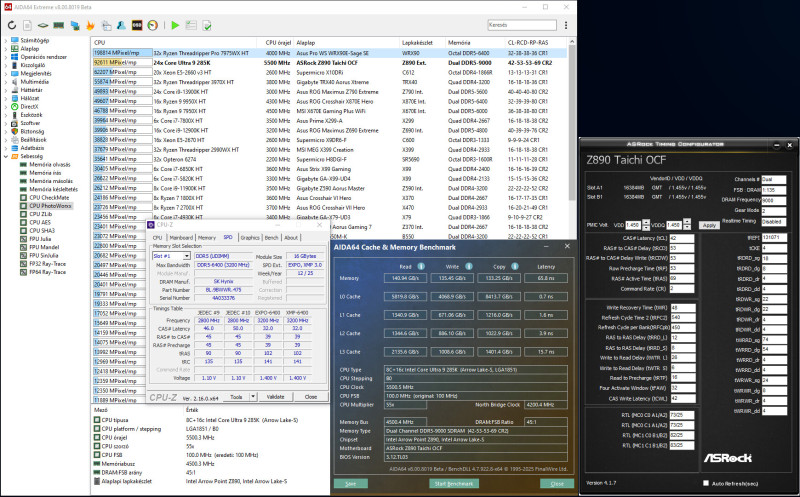
Task: Switch to the Mainboard tab in CPU-Z
Action: coord(180,238)
